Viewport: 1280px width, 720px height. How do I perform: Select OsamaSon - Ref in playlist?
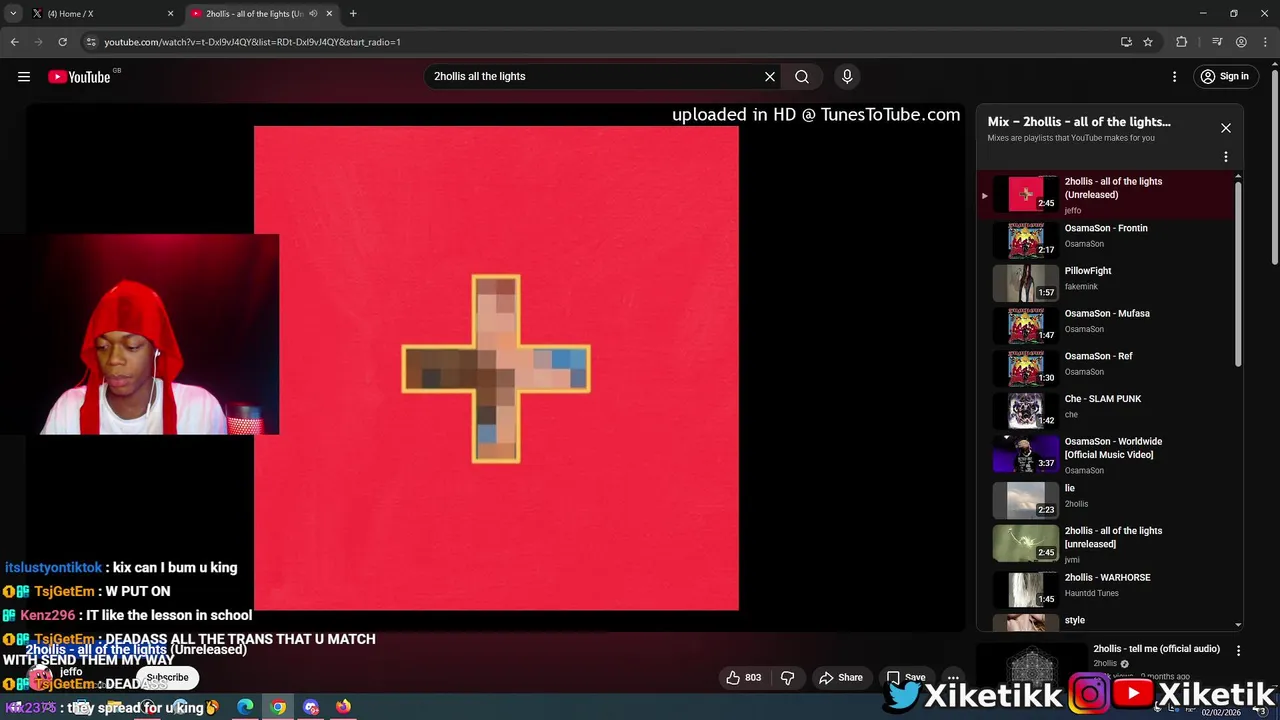(1107, 367)
